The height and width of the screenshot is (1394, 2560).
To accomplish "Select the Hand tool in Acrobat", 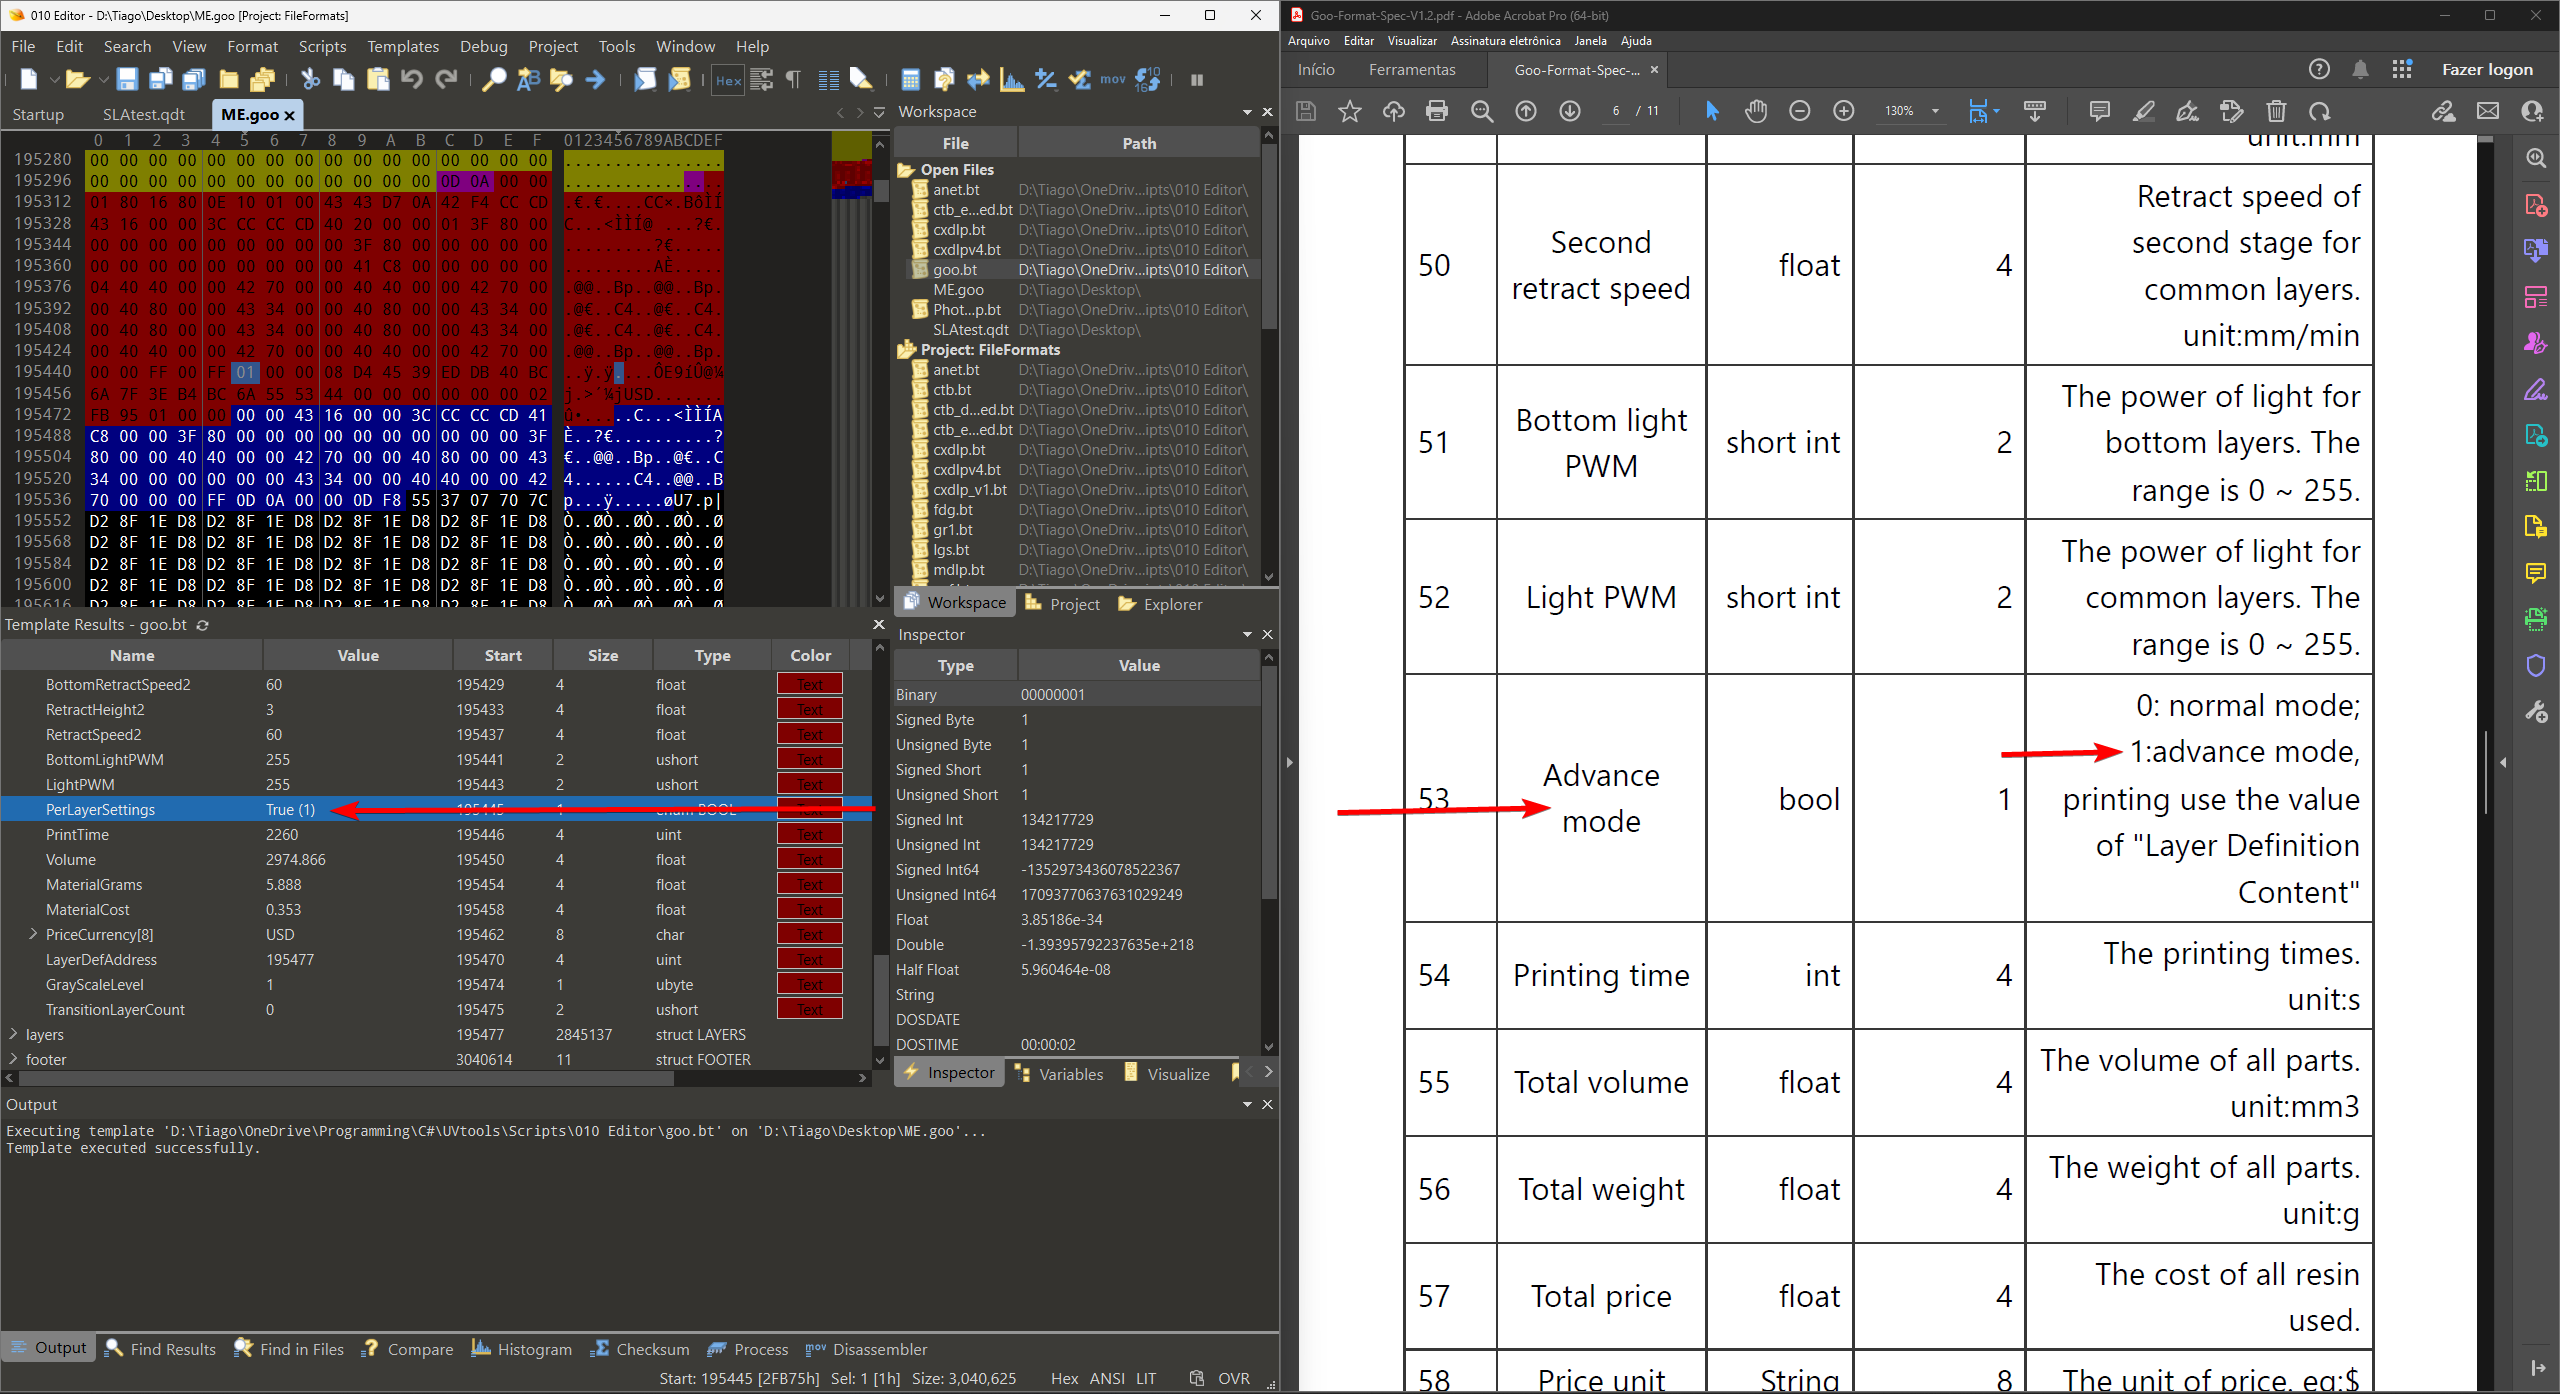I will (x=1756, y=111).
